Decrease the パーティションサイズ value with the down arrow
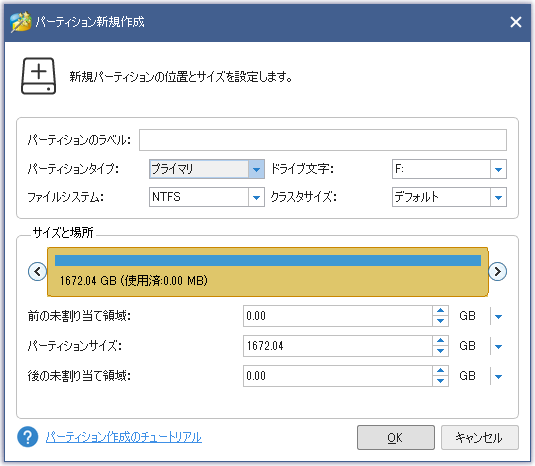This screenshot has width=535, height=466. click(x=440, y=351)
